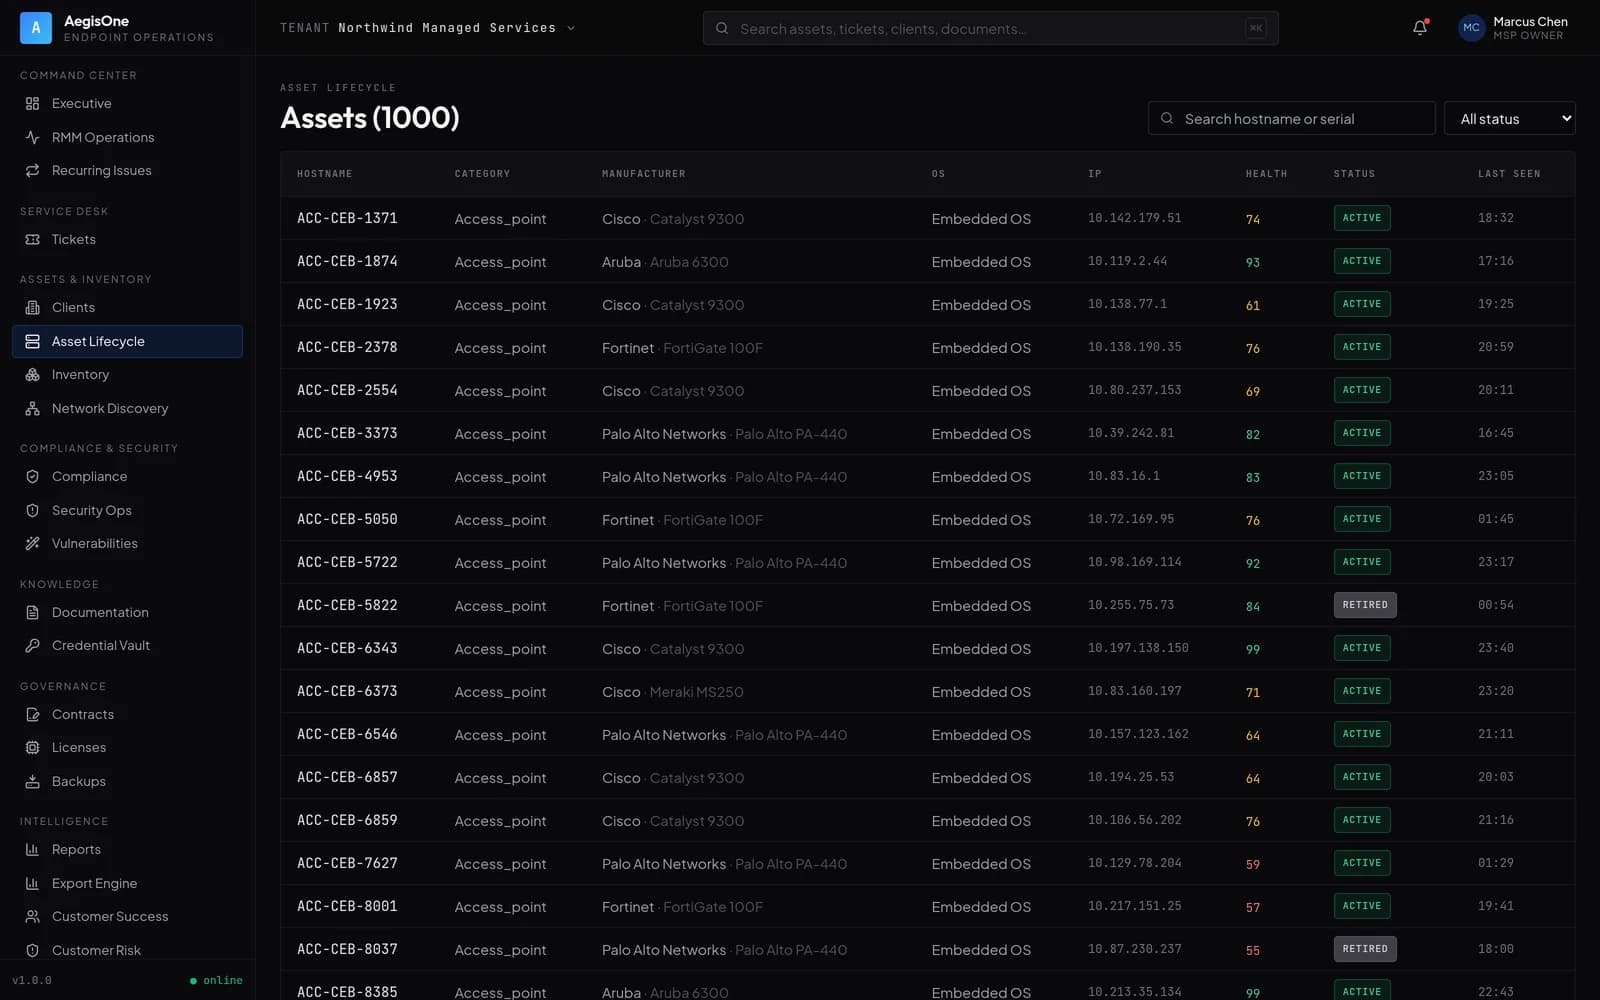Screen dimensions: 1600x1000
Task: Click the RMM Operations pulse icon
Action: point(32,137)
